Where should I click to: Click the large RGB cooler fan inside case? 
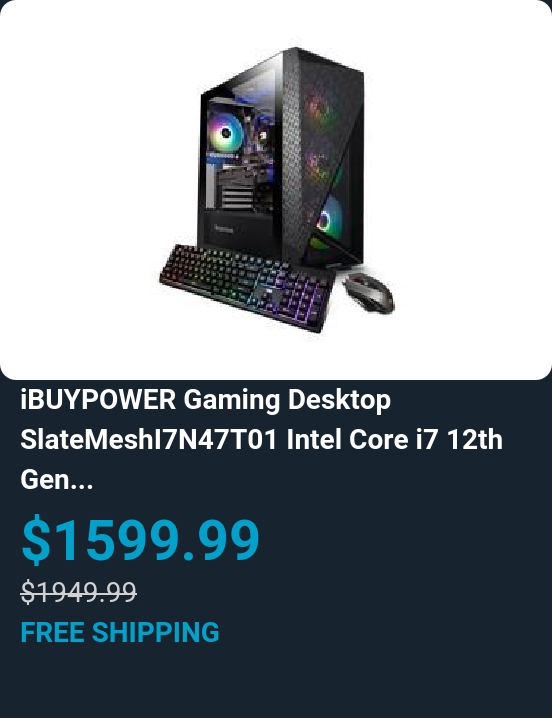(225, 133)
